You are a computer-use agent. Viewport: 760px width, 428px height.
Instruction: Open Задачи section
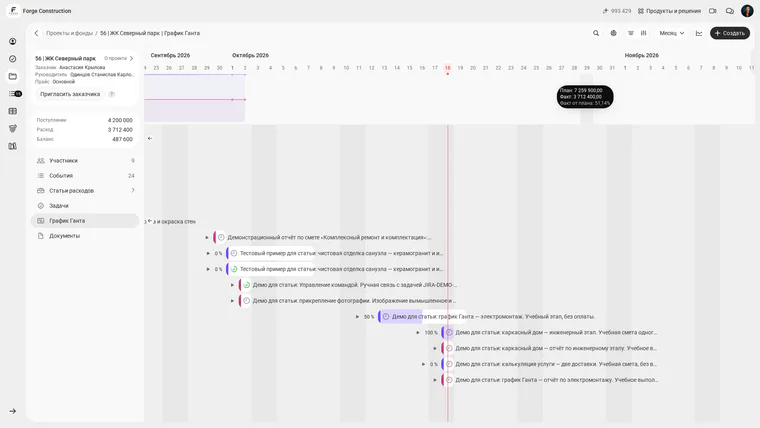tap(85, 206)
